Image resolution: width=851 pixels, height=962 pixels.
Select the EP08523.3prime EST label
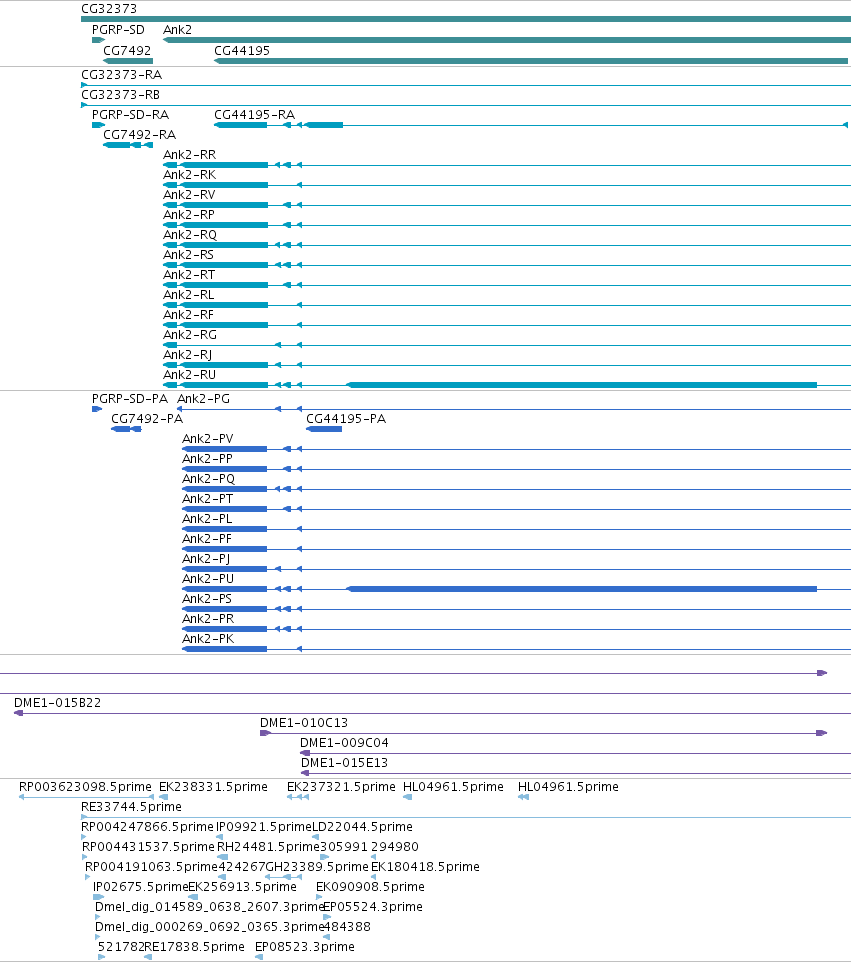305,947
